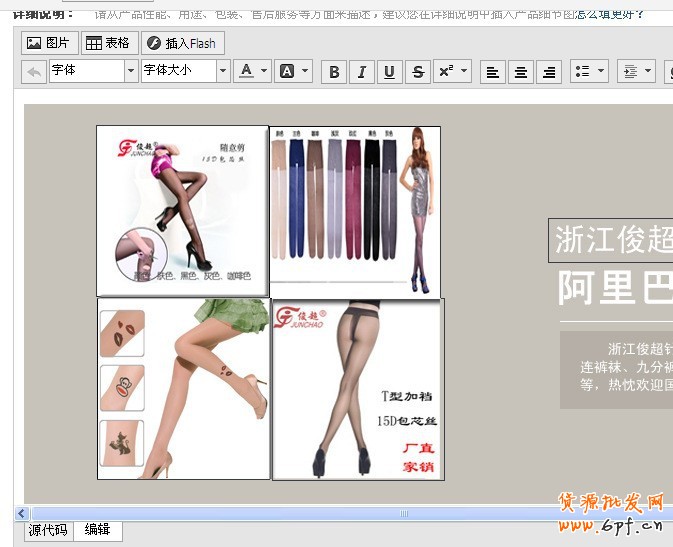
Task: Toggle bold formatting
Action: [334, 71]
